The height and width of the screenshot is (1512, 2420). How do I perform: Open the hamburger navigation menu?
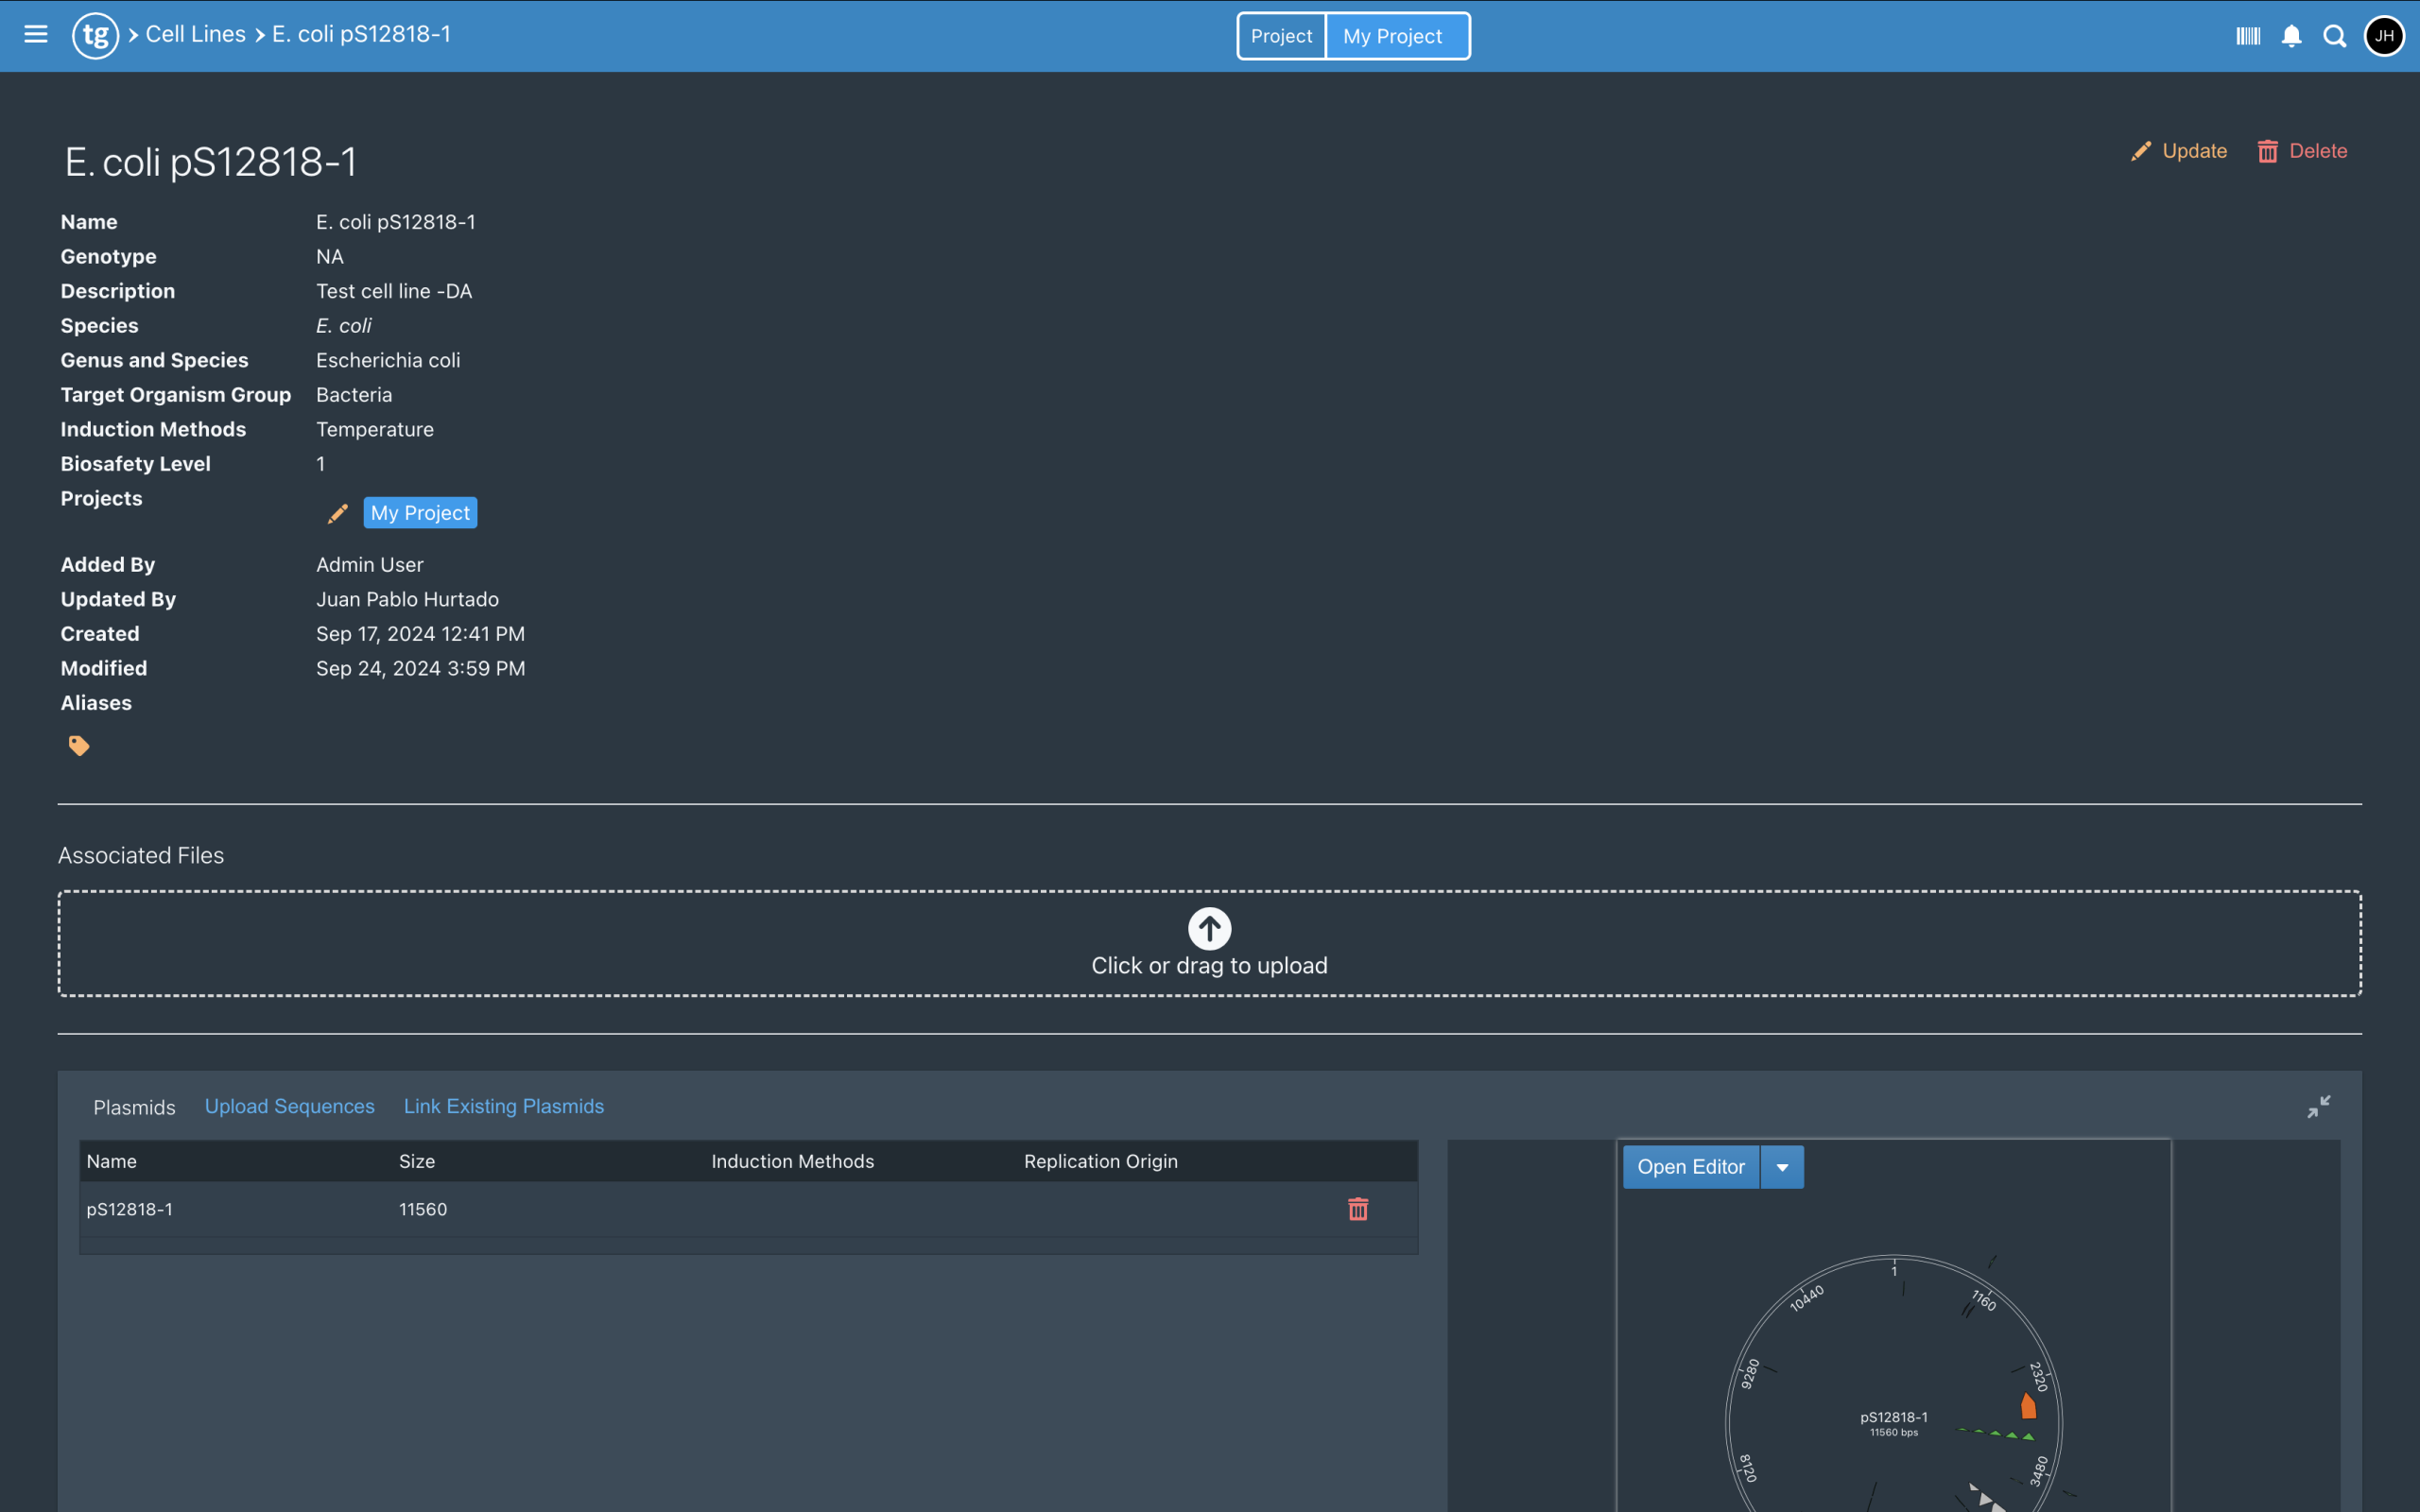[36, 35]
